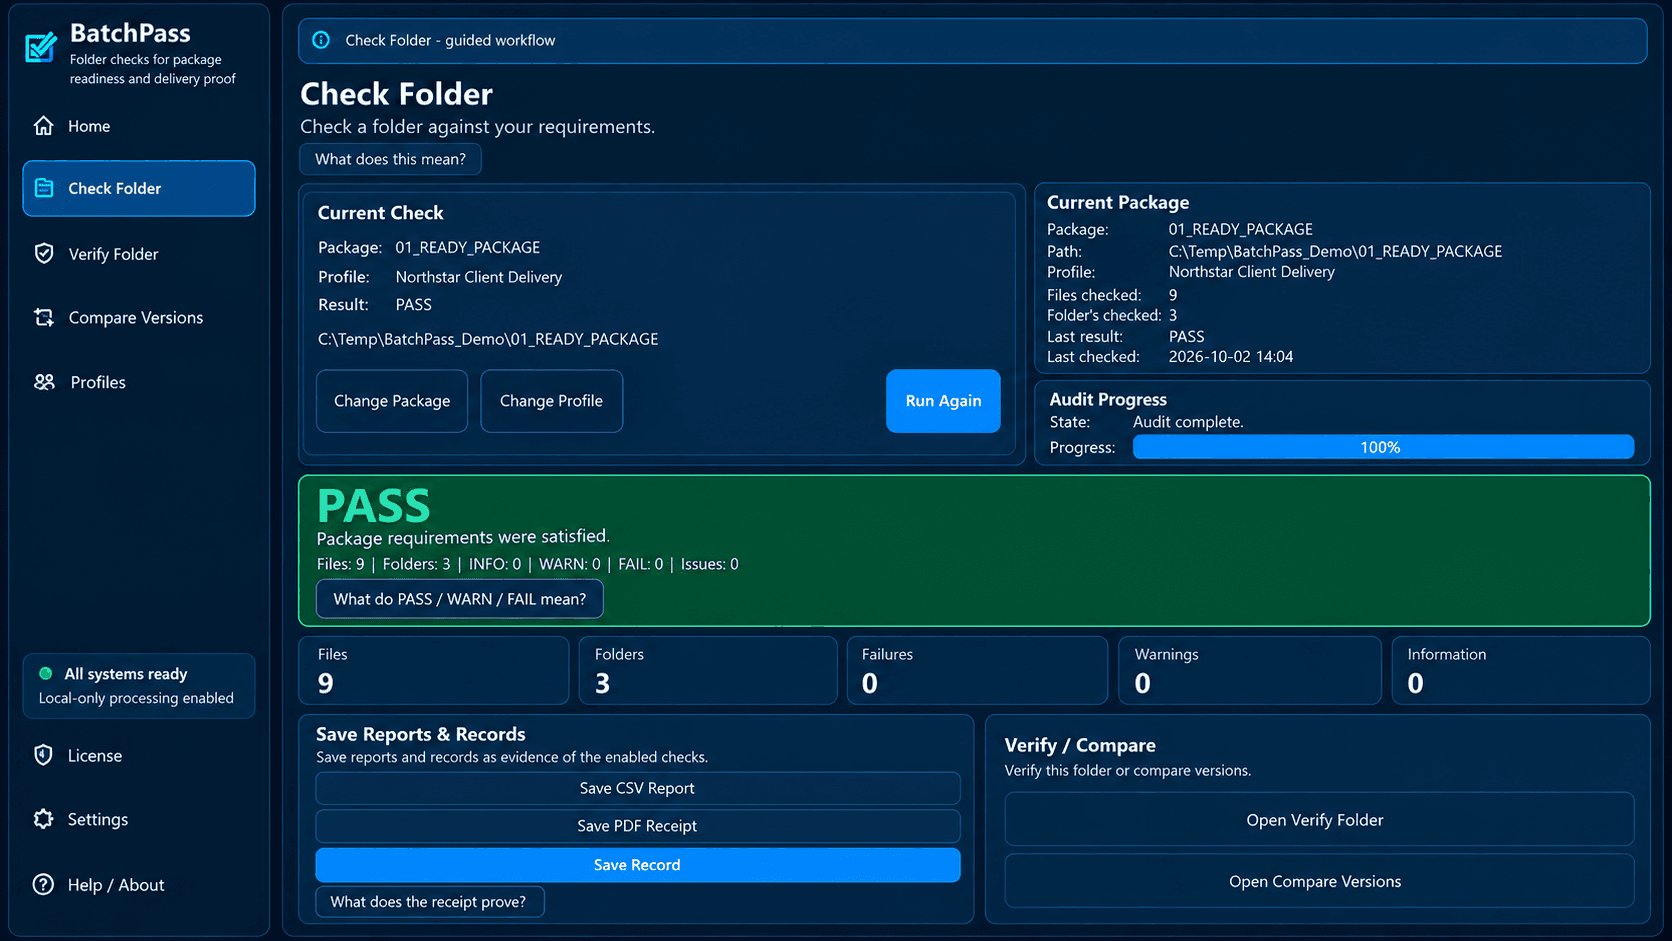Click the 100% audit progress bar
1672x941 pixels.
tap(1383, 447)
